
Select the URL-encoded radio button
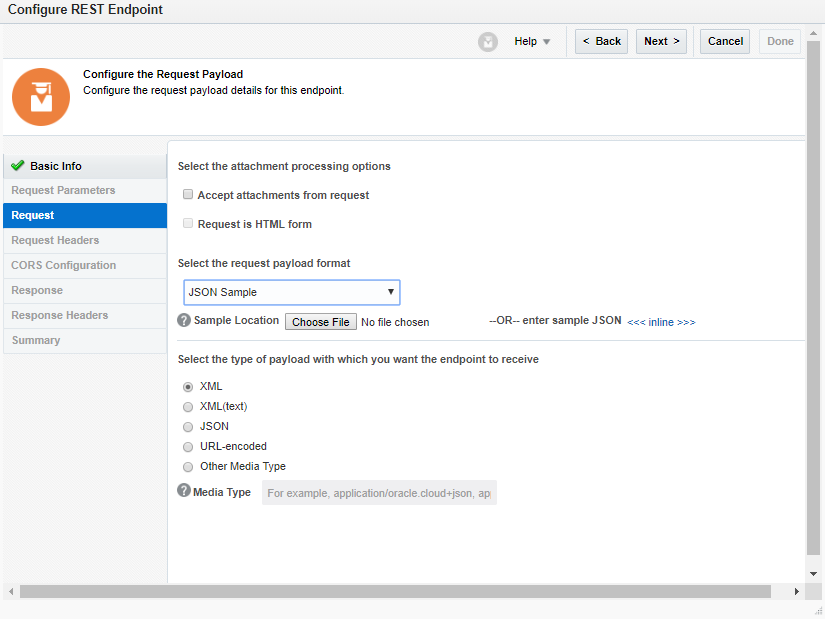tap(188, 447)
